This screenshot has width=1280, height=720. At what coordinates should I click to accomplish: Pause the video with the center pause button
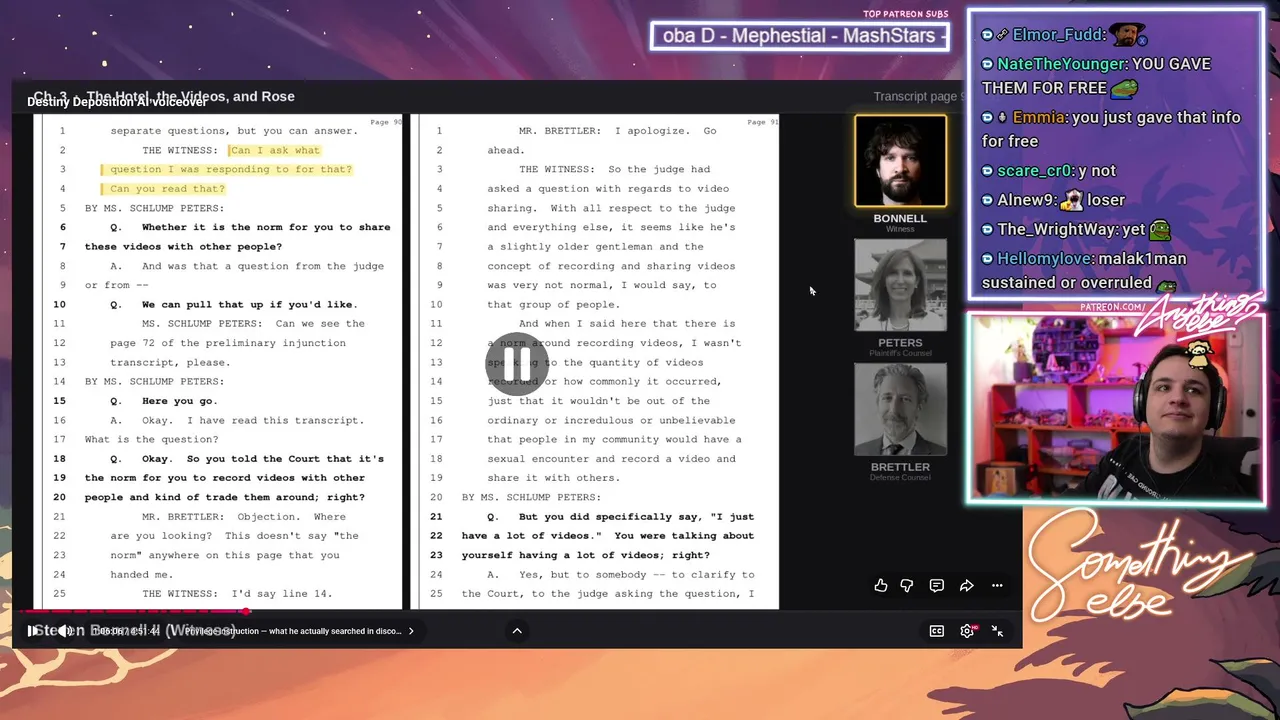point(517,362)
